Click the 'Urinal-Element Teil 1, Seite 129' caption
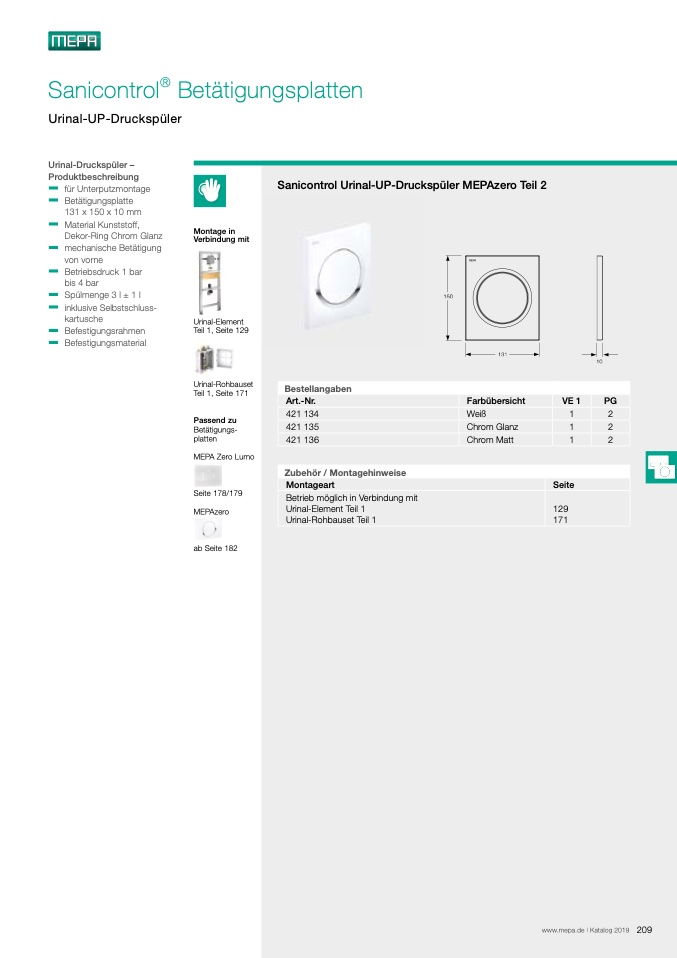This screenshot has height=958, width=677. tap(220, 325)
